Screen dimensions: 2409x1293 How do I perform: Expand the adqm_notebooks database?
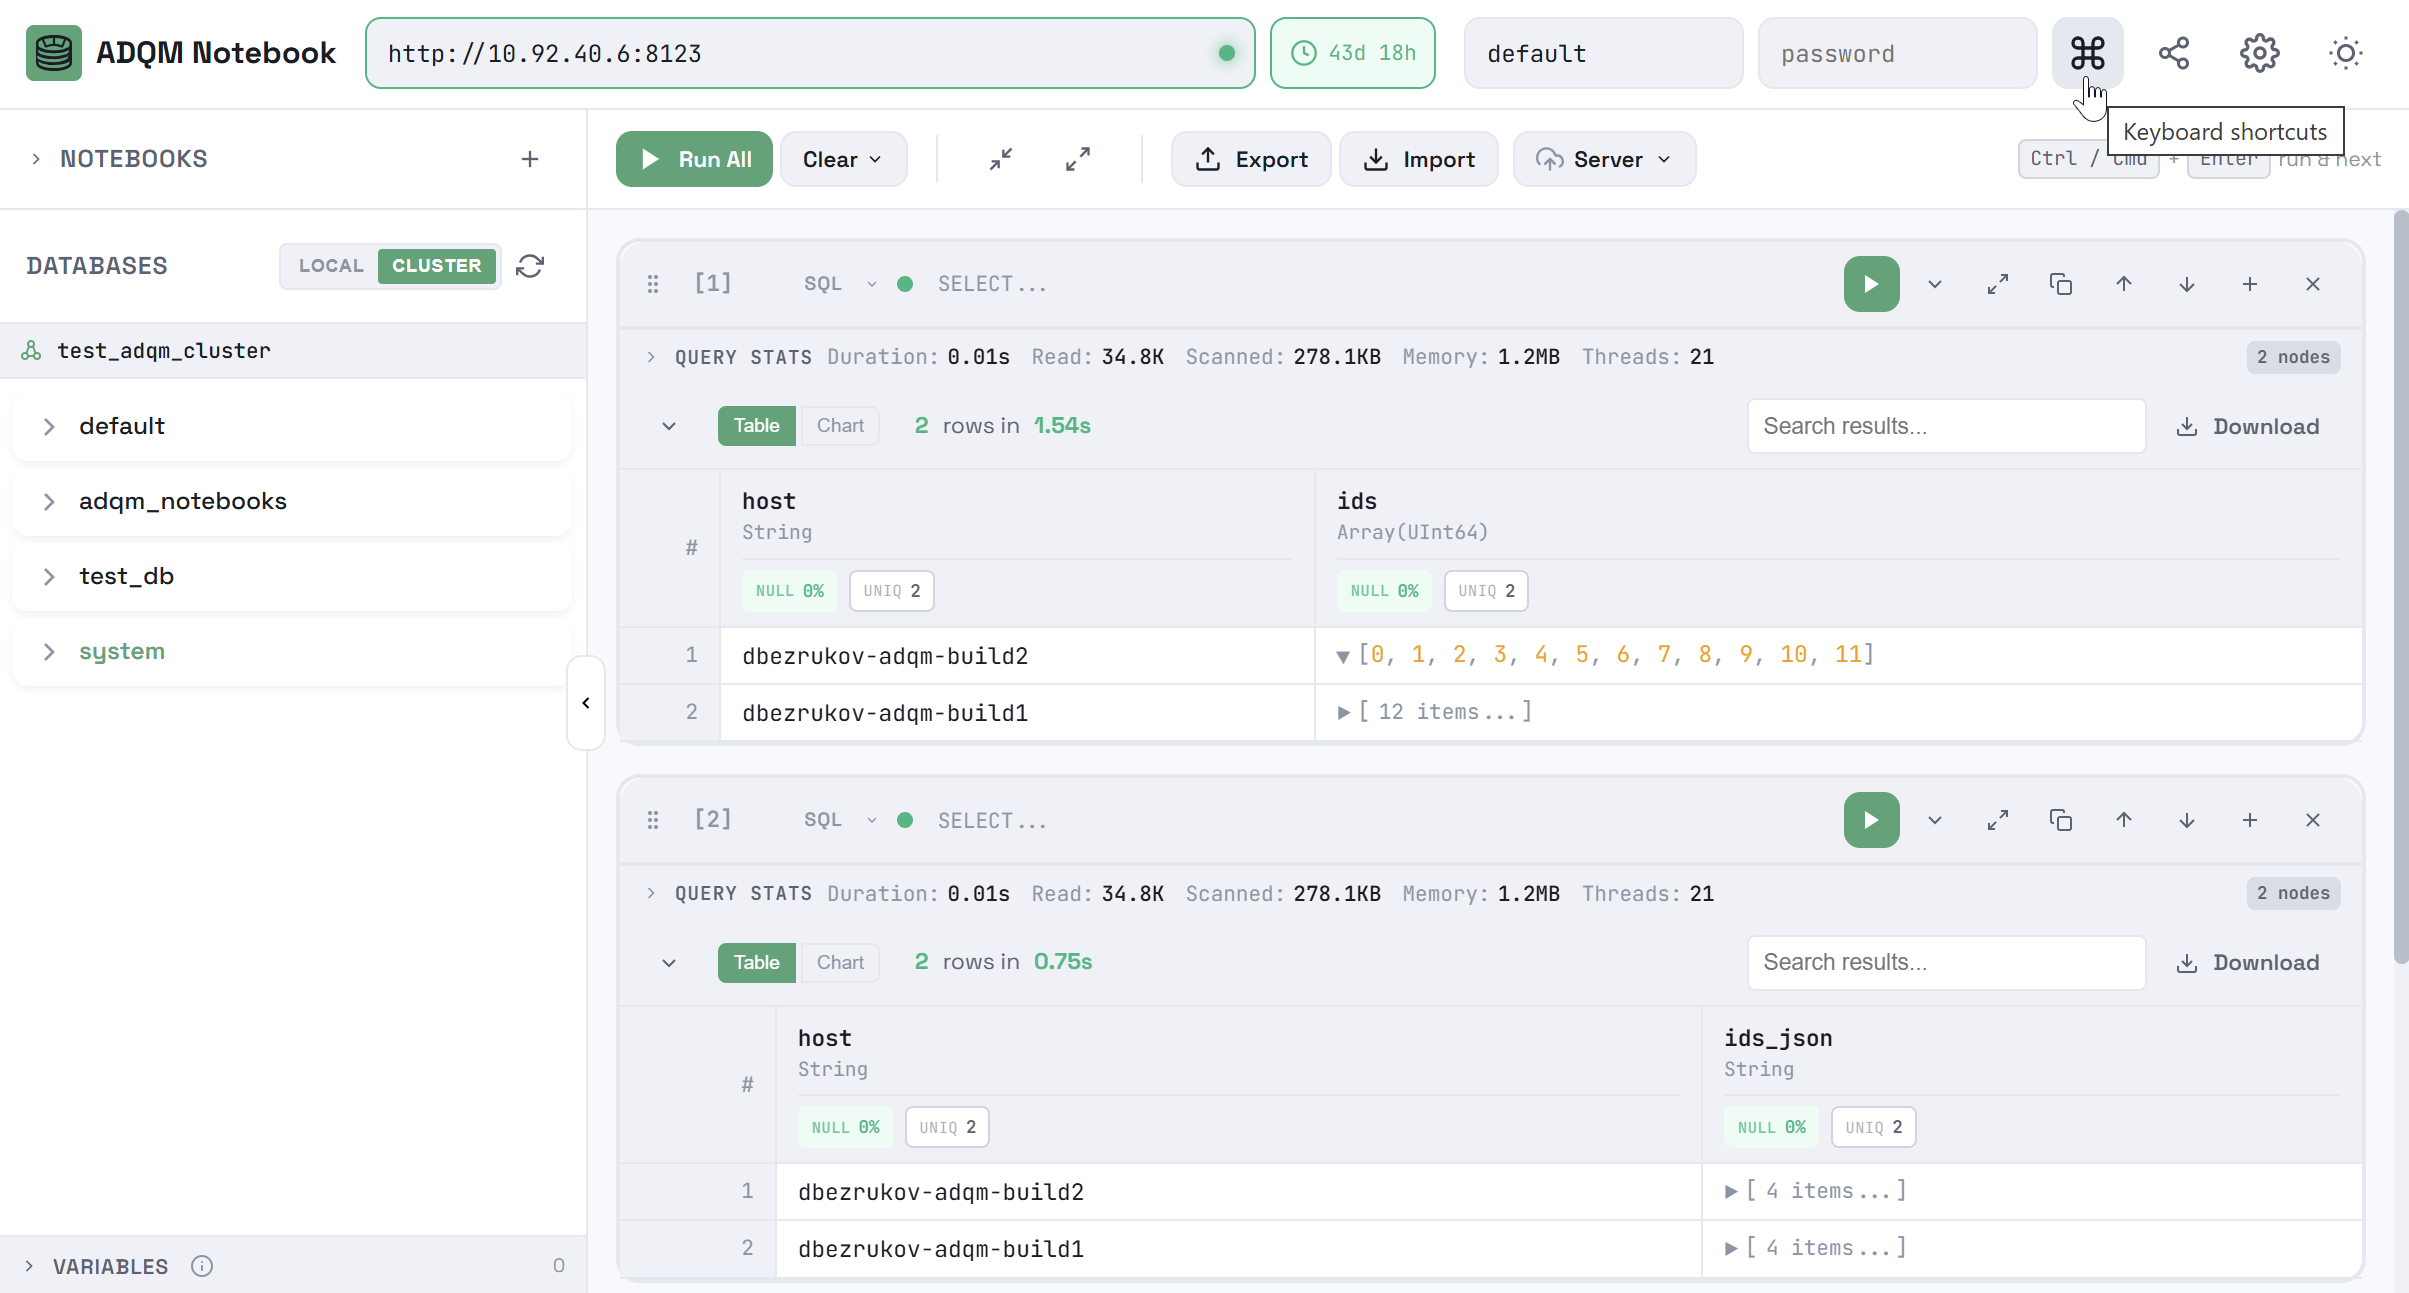pos(49,501)
